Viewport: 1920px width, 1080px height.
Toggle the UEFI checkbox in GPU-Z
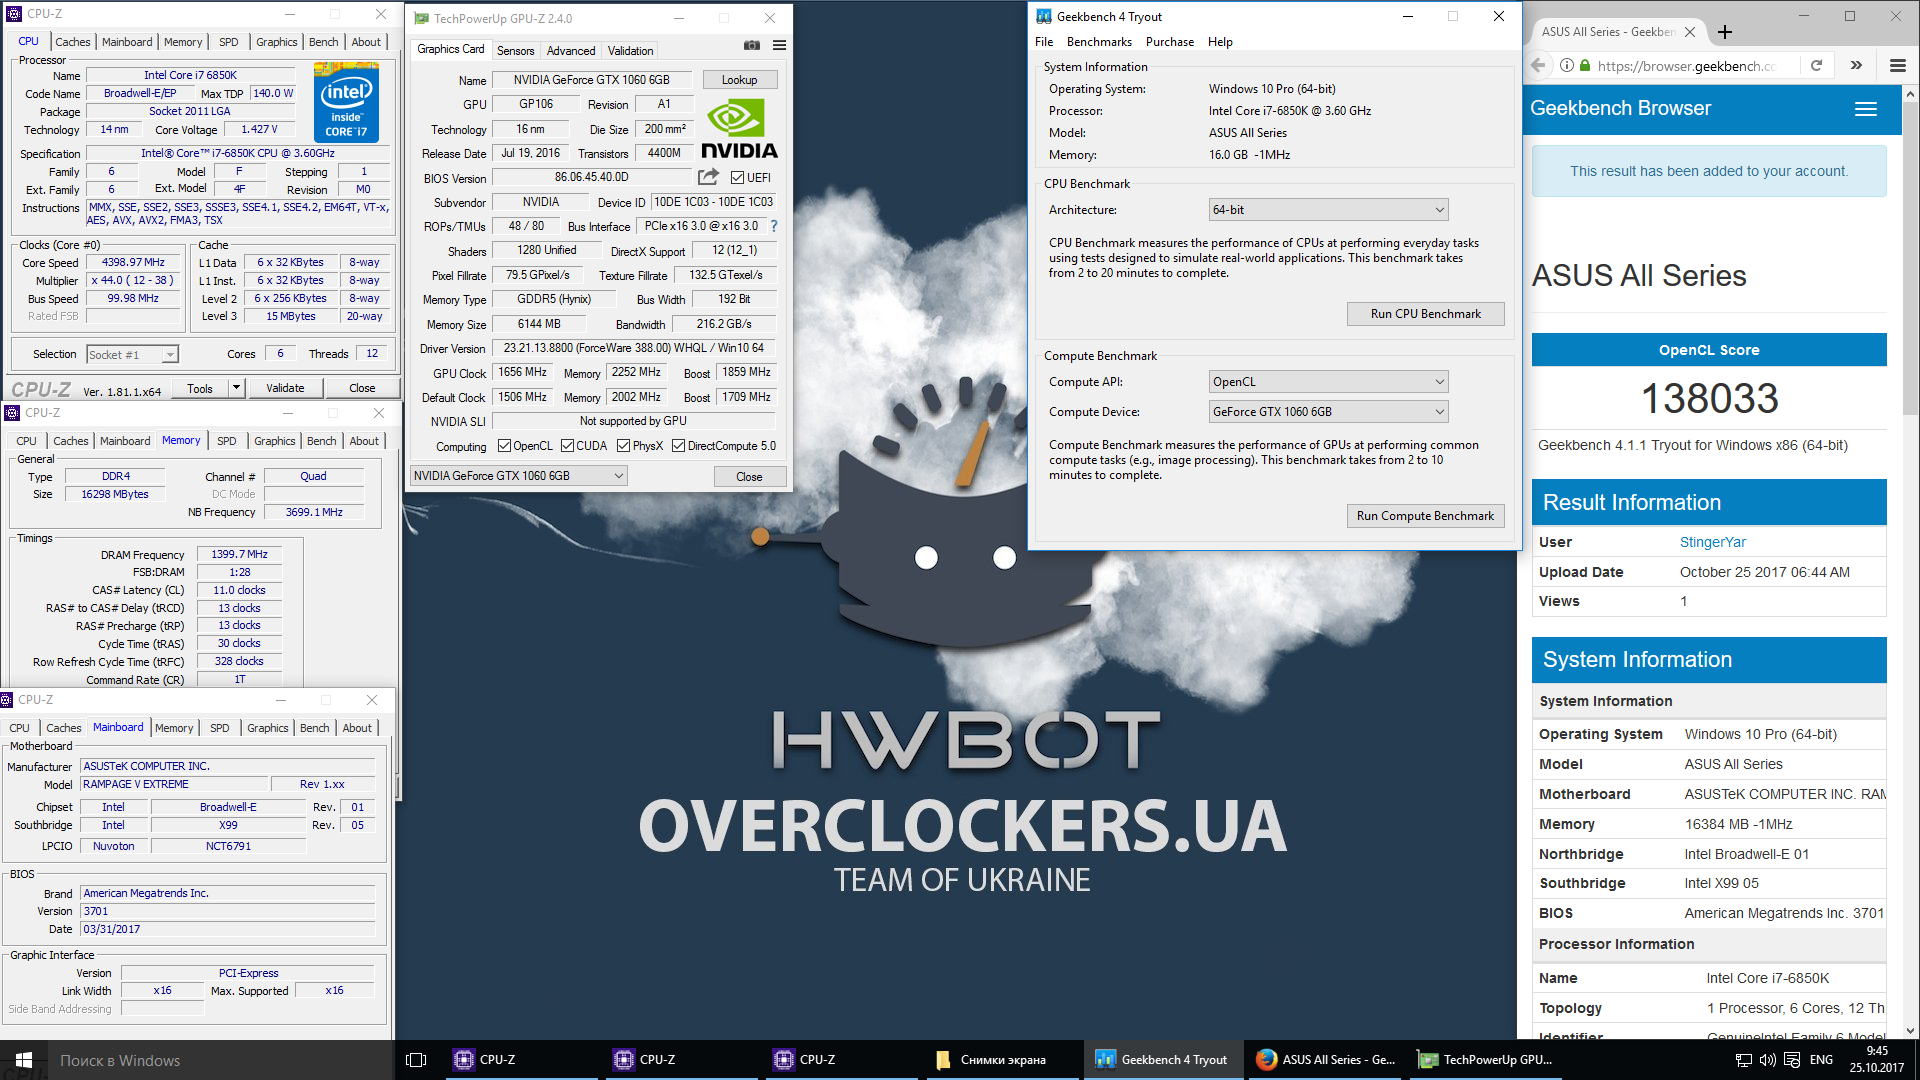tap(737, 178)
